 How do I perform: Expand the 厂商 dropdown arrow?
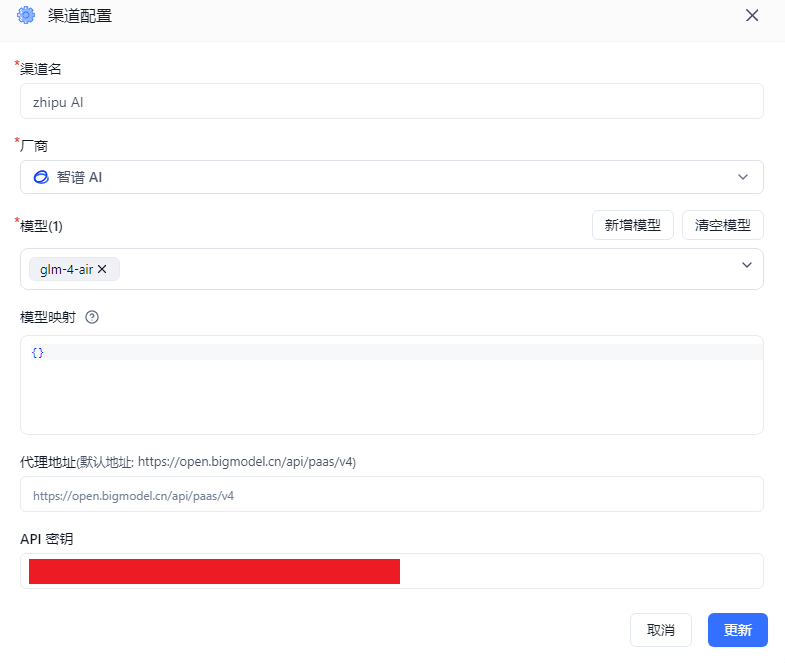pyautogui.click(x=743, y=177)
